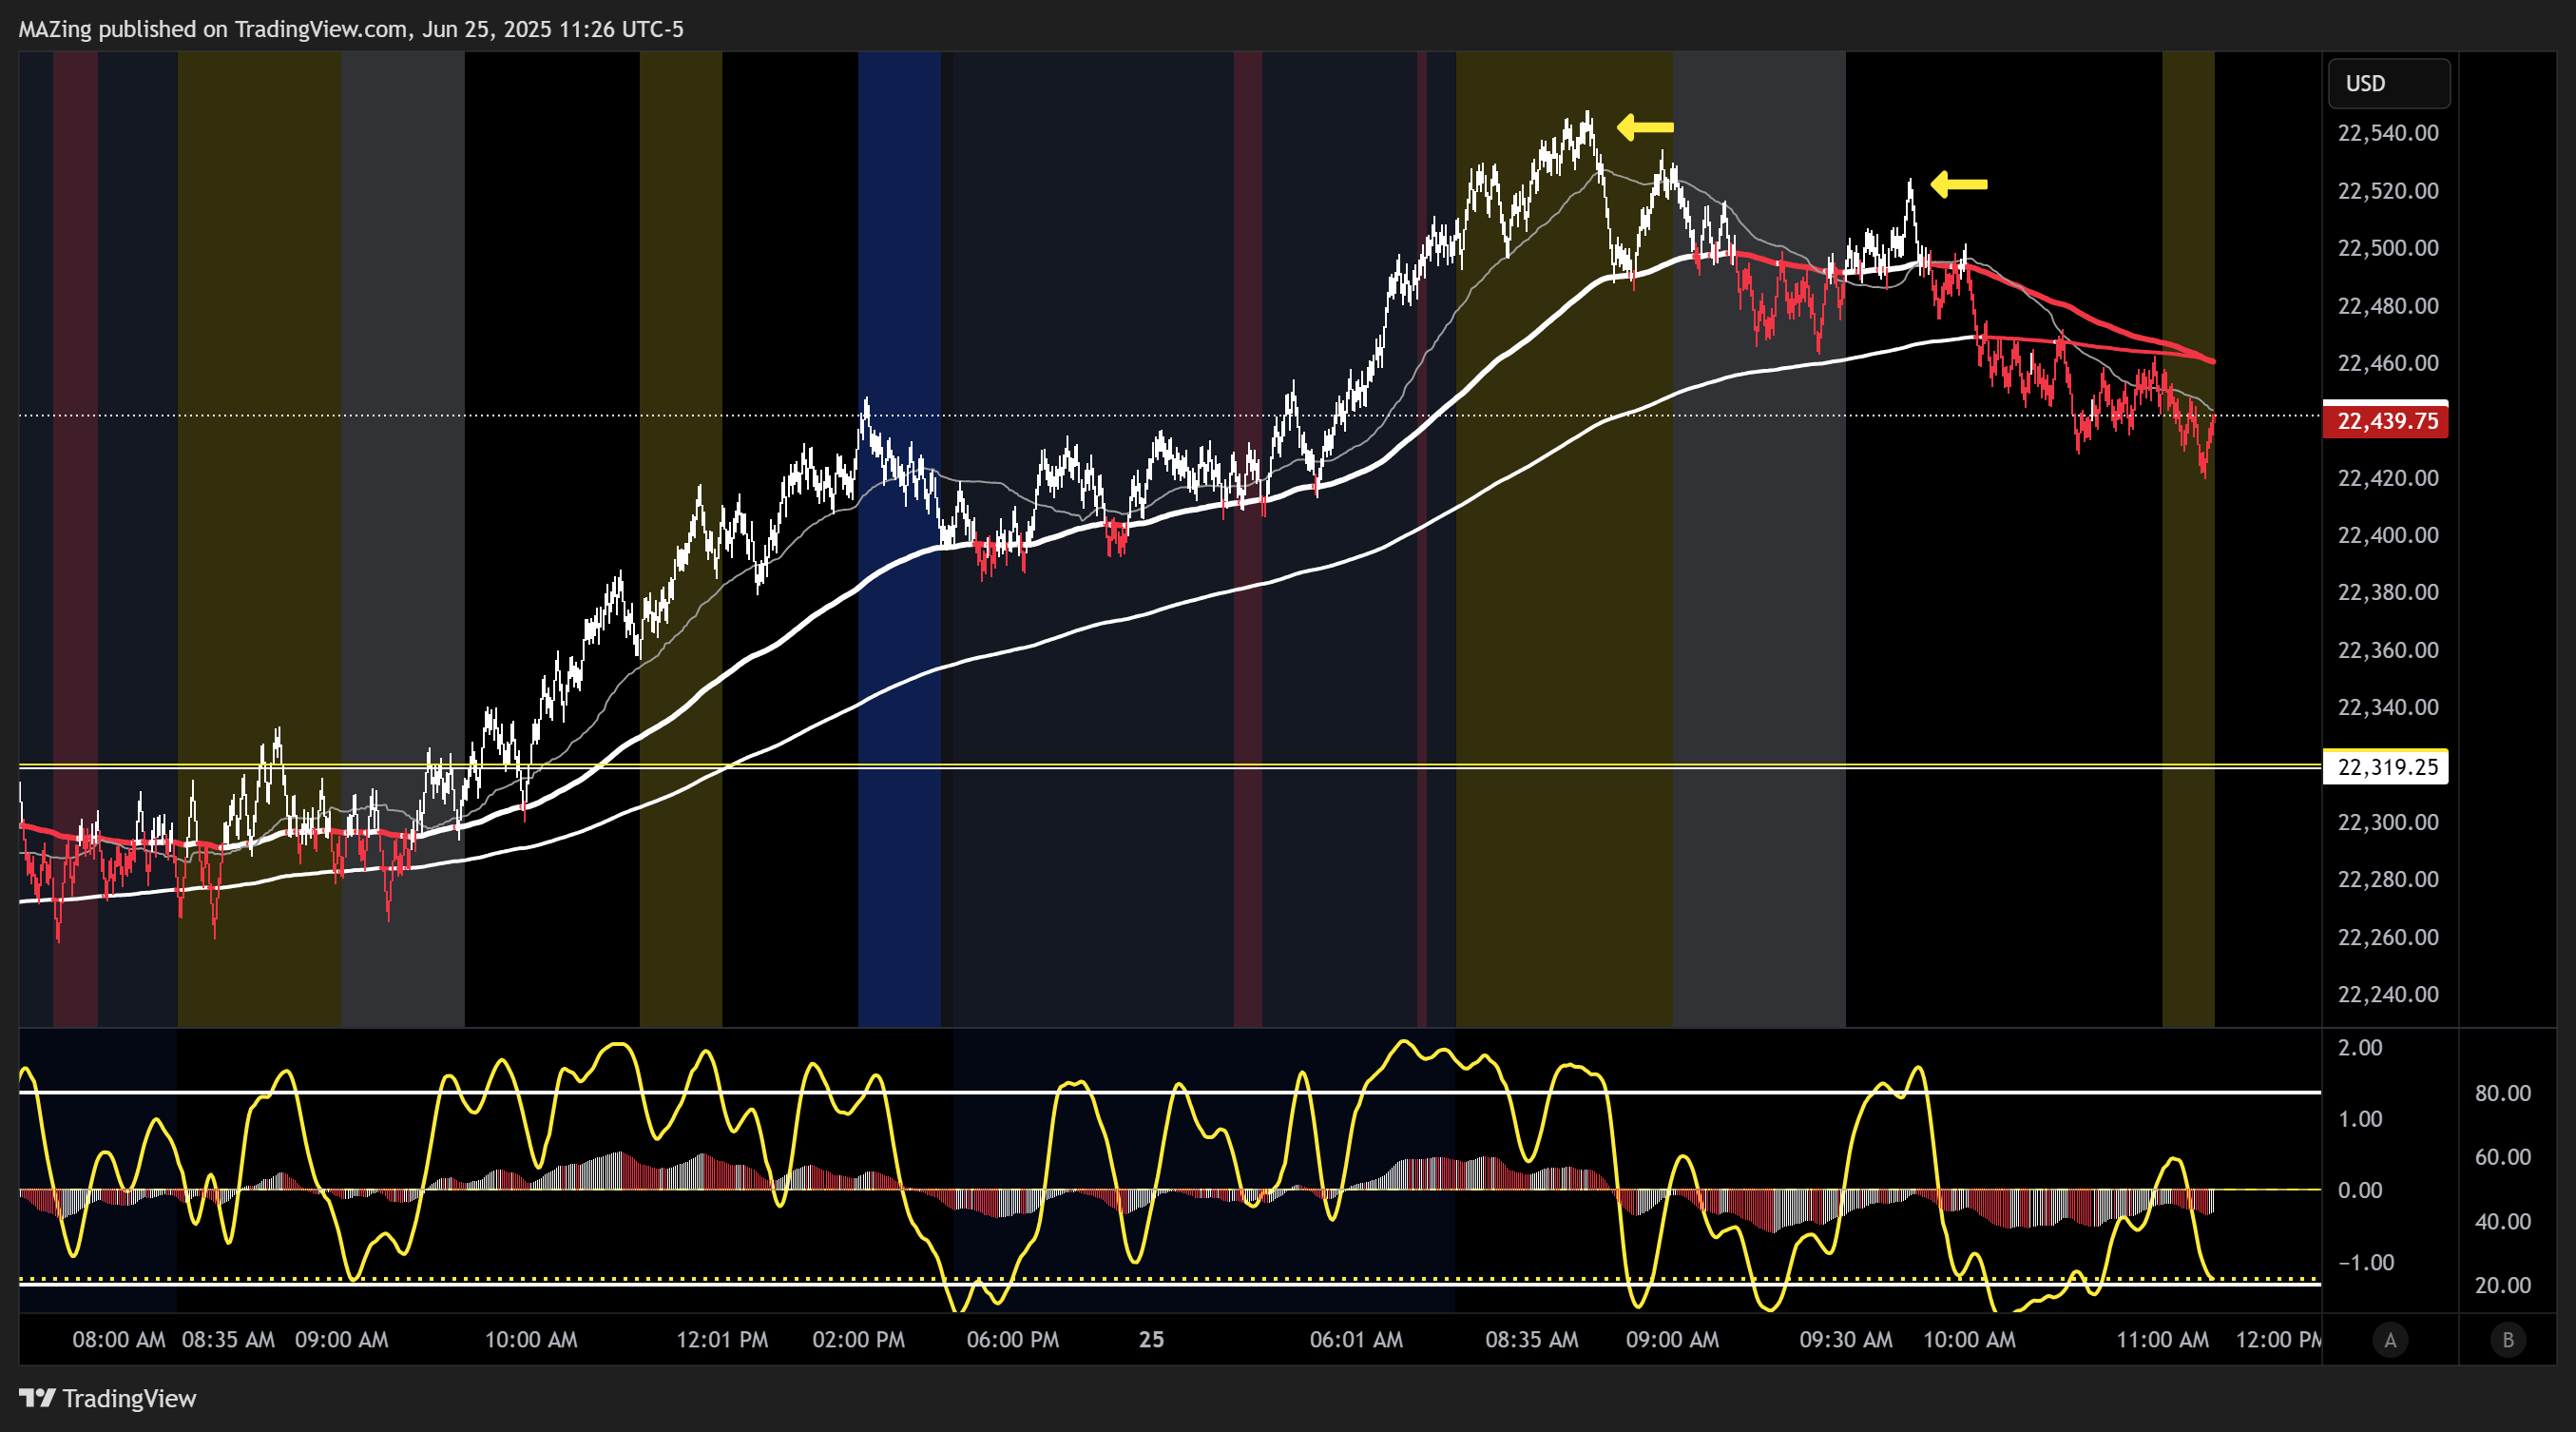Click the 22,360.00 price axis label
The image size is (2576, 1432).
(2388, 650)
